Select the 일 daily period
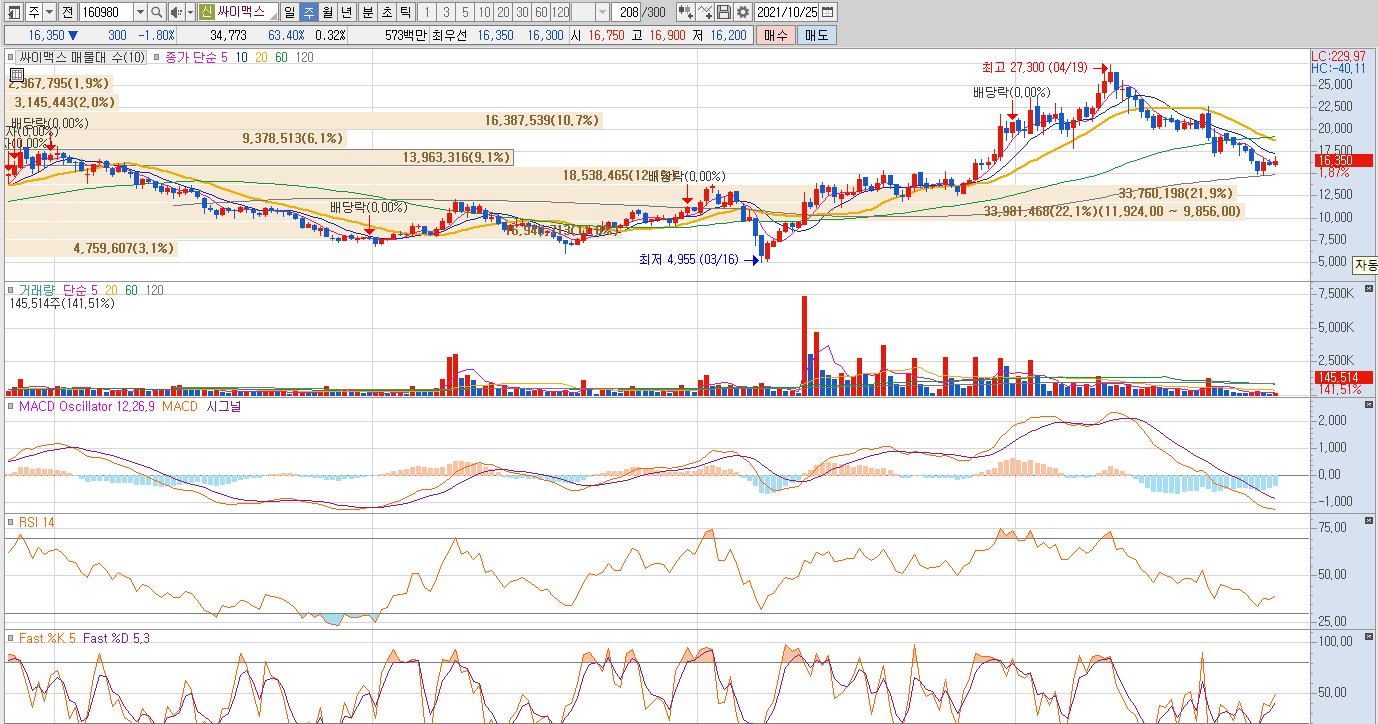Viewport: 1378px width, 724px height. [x=288, y=12]
